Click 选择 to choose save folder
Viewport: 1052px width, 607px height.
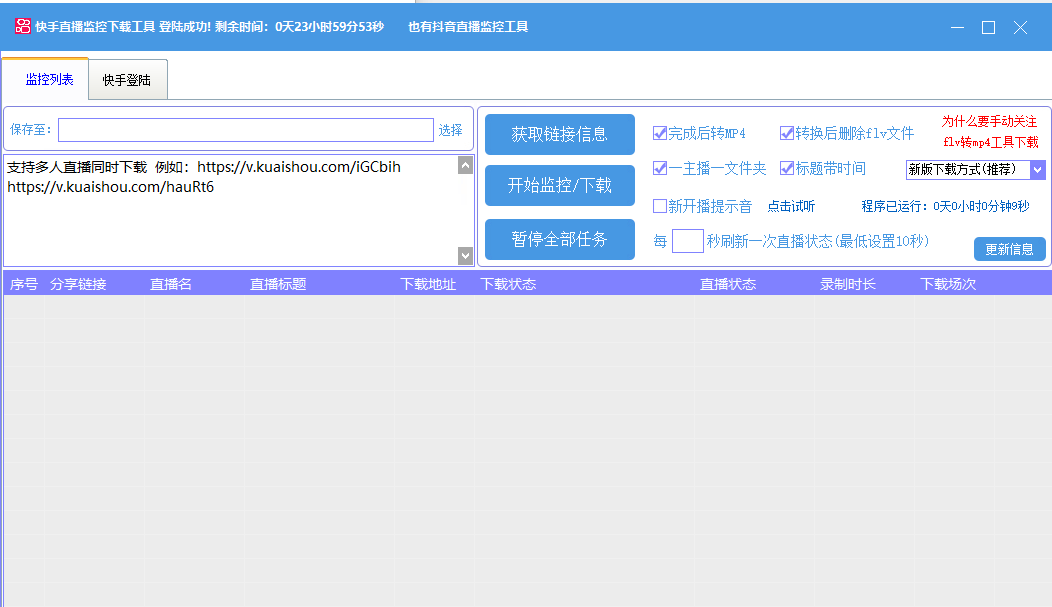pyautogui.click(x=450, y=130)
